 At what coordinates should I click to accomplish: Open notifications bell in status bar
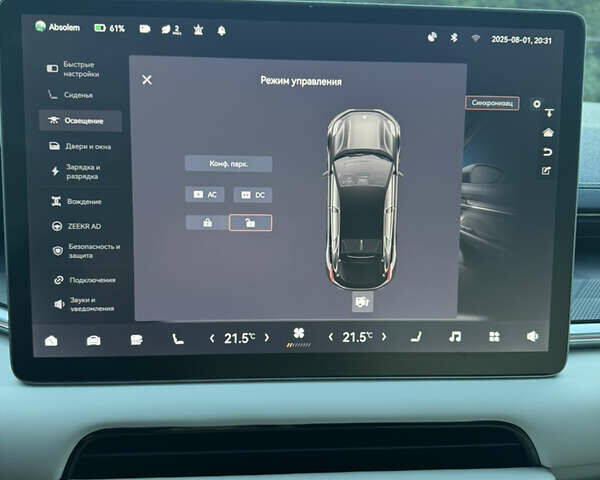pyautogui.click(x=221, y=29)
